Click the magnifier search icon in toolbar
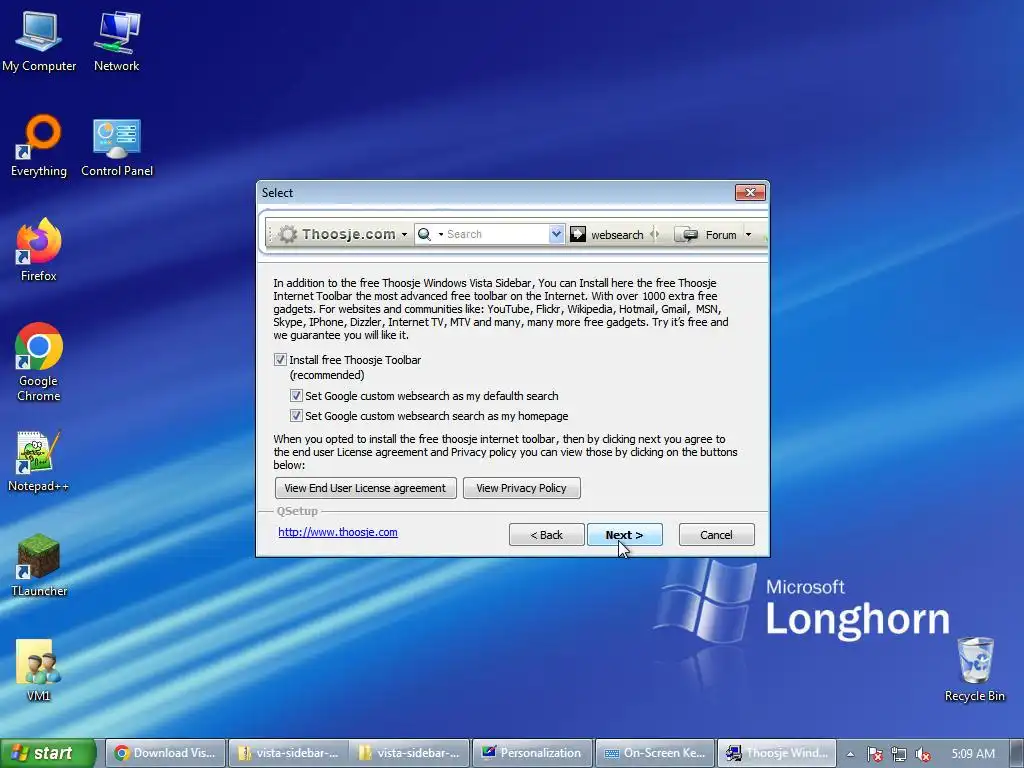 point(424,234)
